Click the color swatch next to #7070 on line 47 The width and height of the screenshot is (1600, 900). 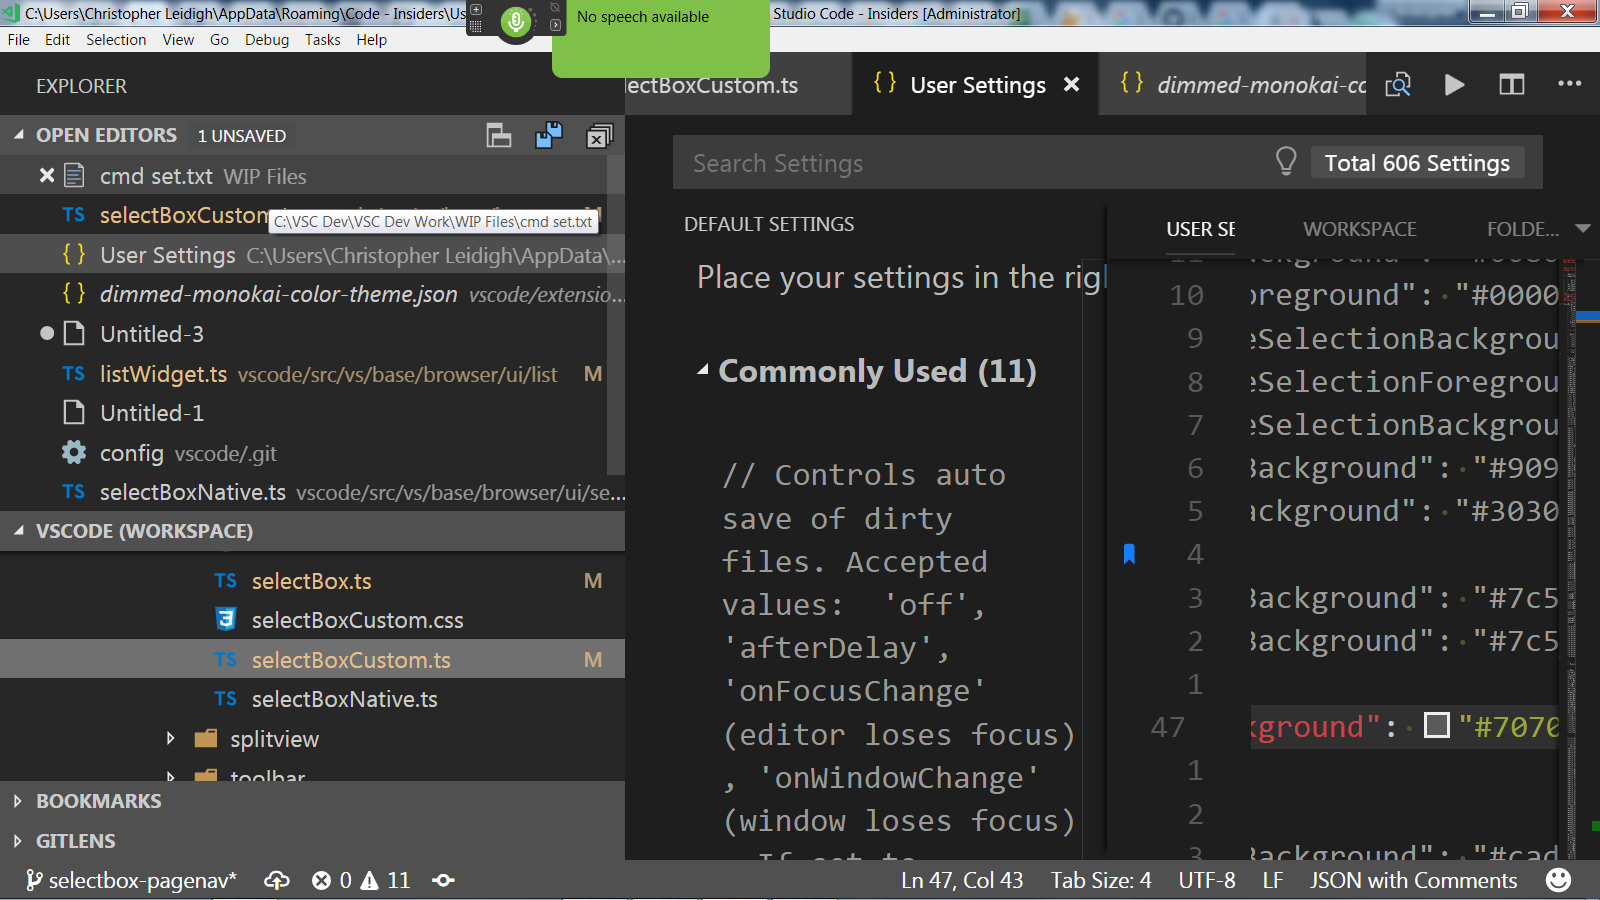(1437, 726)
